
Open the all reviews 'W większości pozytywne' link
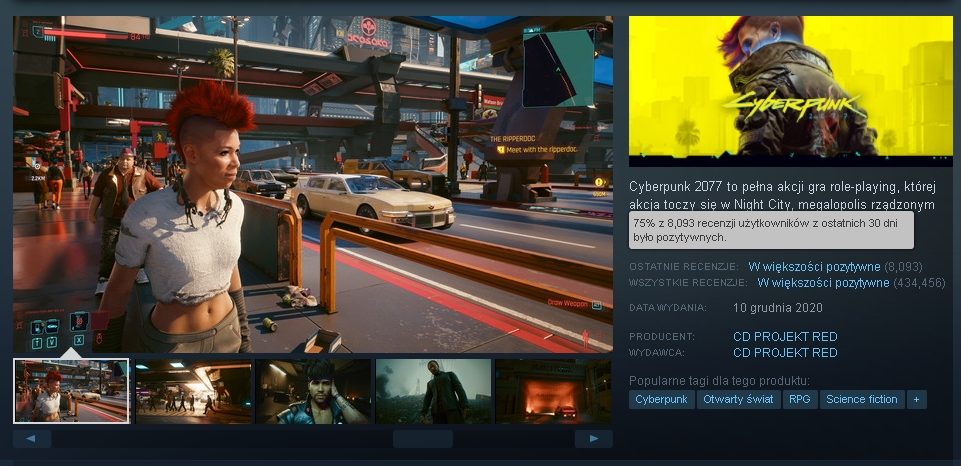tap(823, 283)
